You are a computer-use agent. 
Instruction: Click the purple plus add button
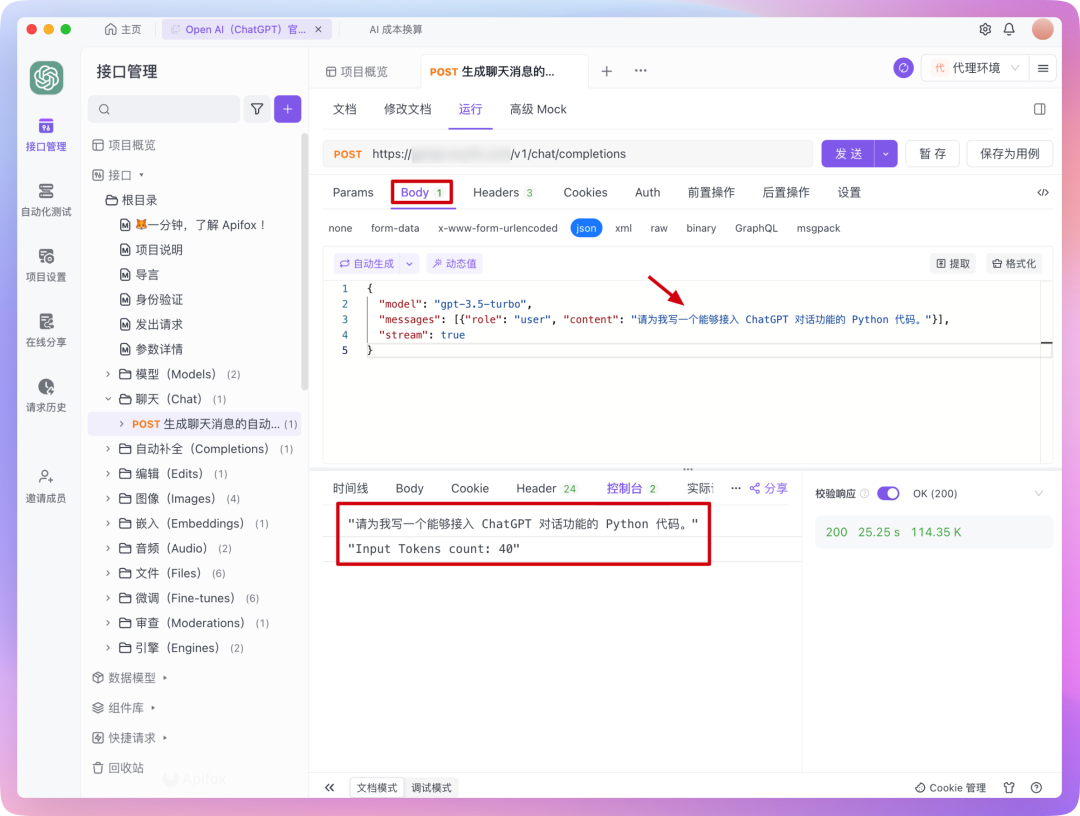coord(287,109)
